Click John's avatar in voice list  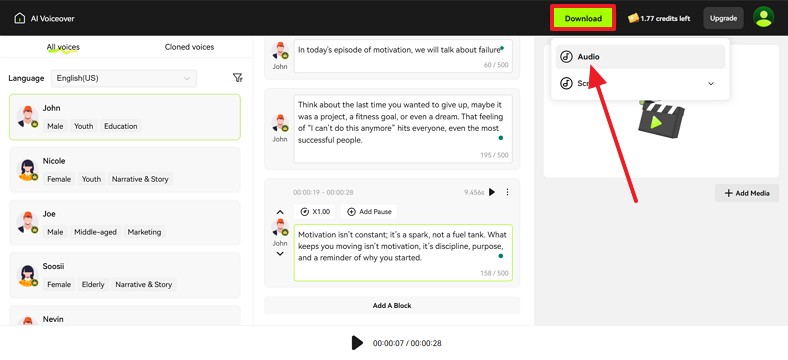coord(28,117)
